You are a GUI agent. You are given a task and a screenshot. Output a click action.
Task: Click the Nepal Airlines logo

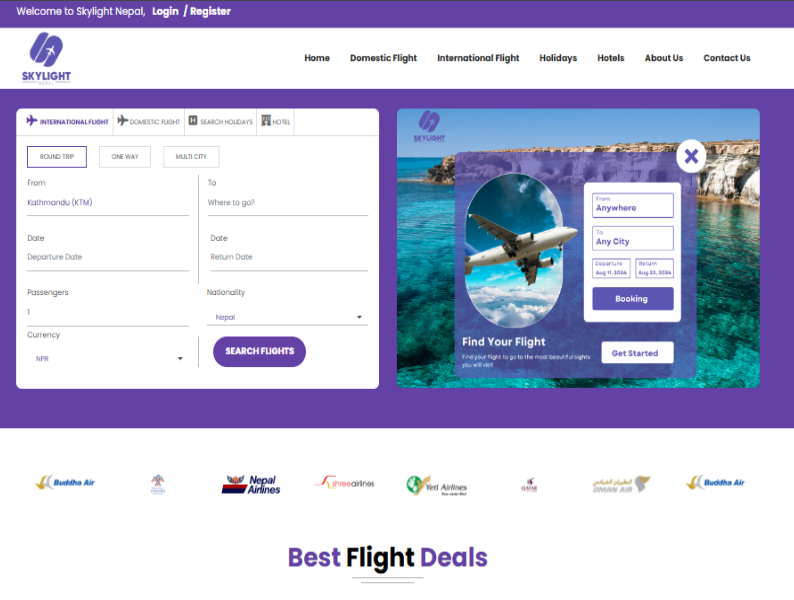coord(251,484)
